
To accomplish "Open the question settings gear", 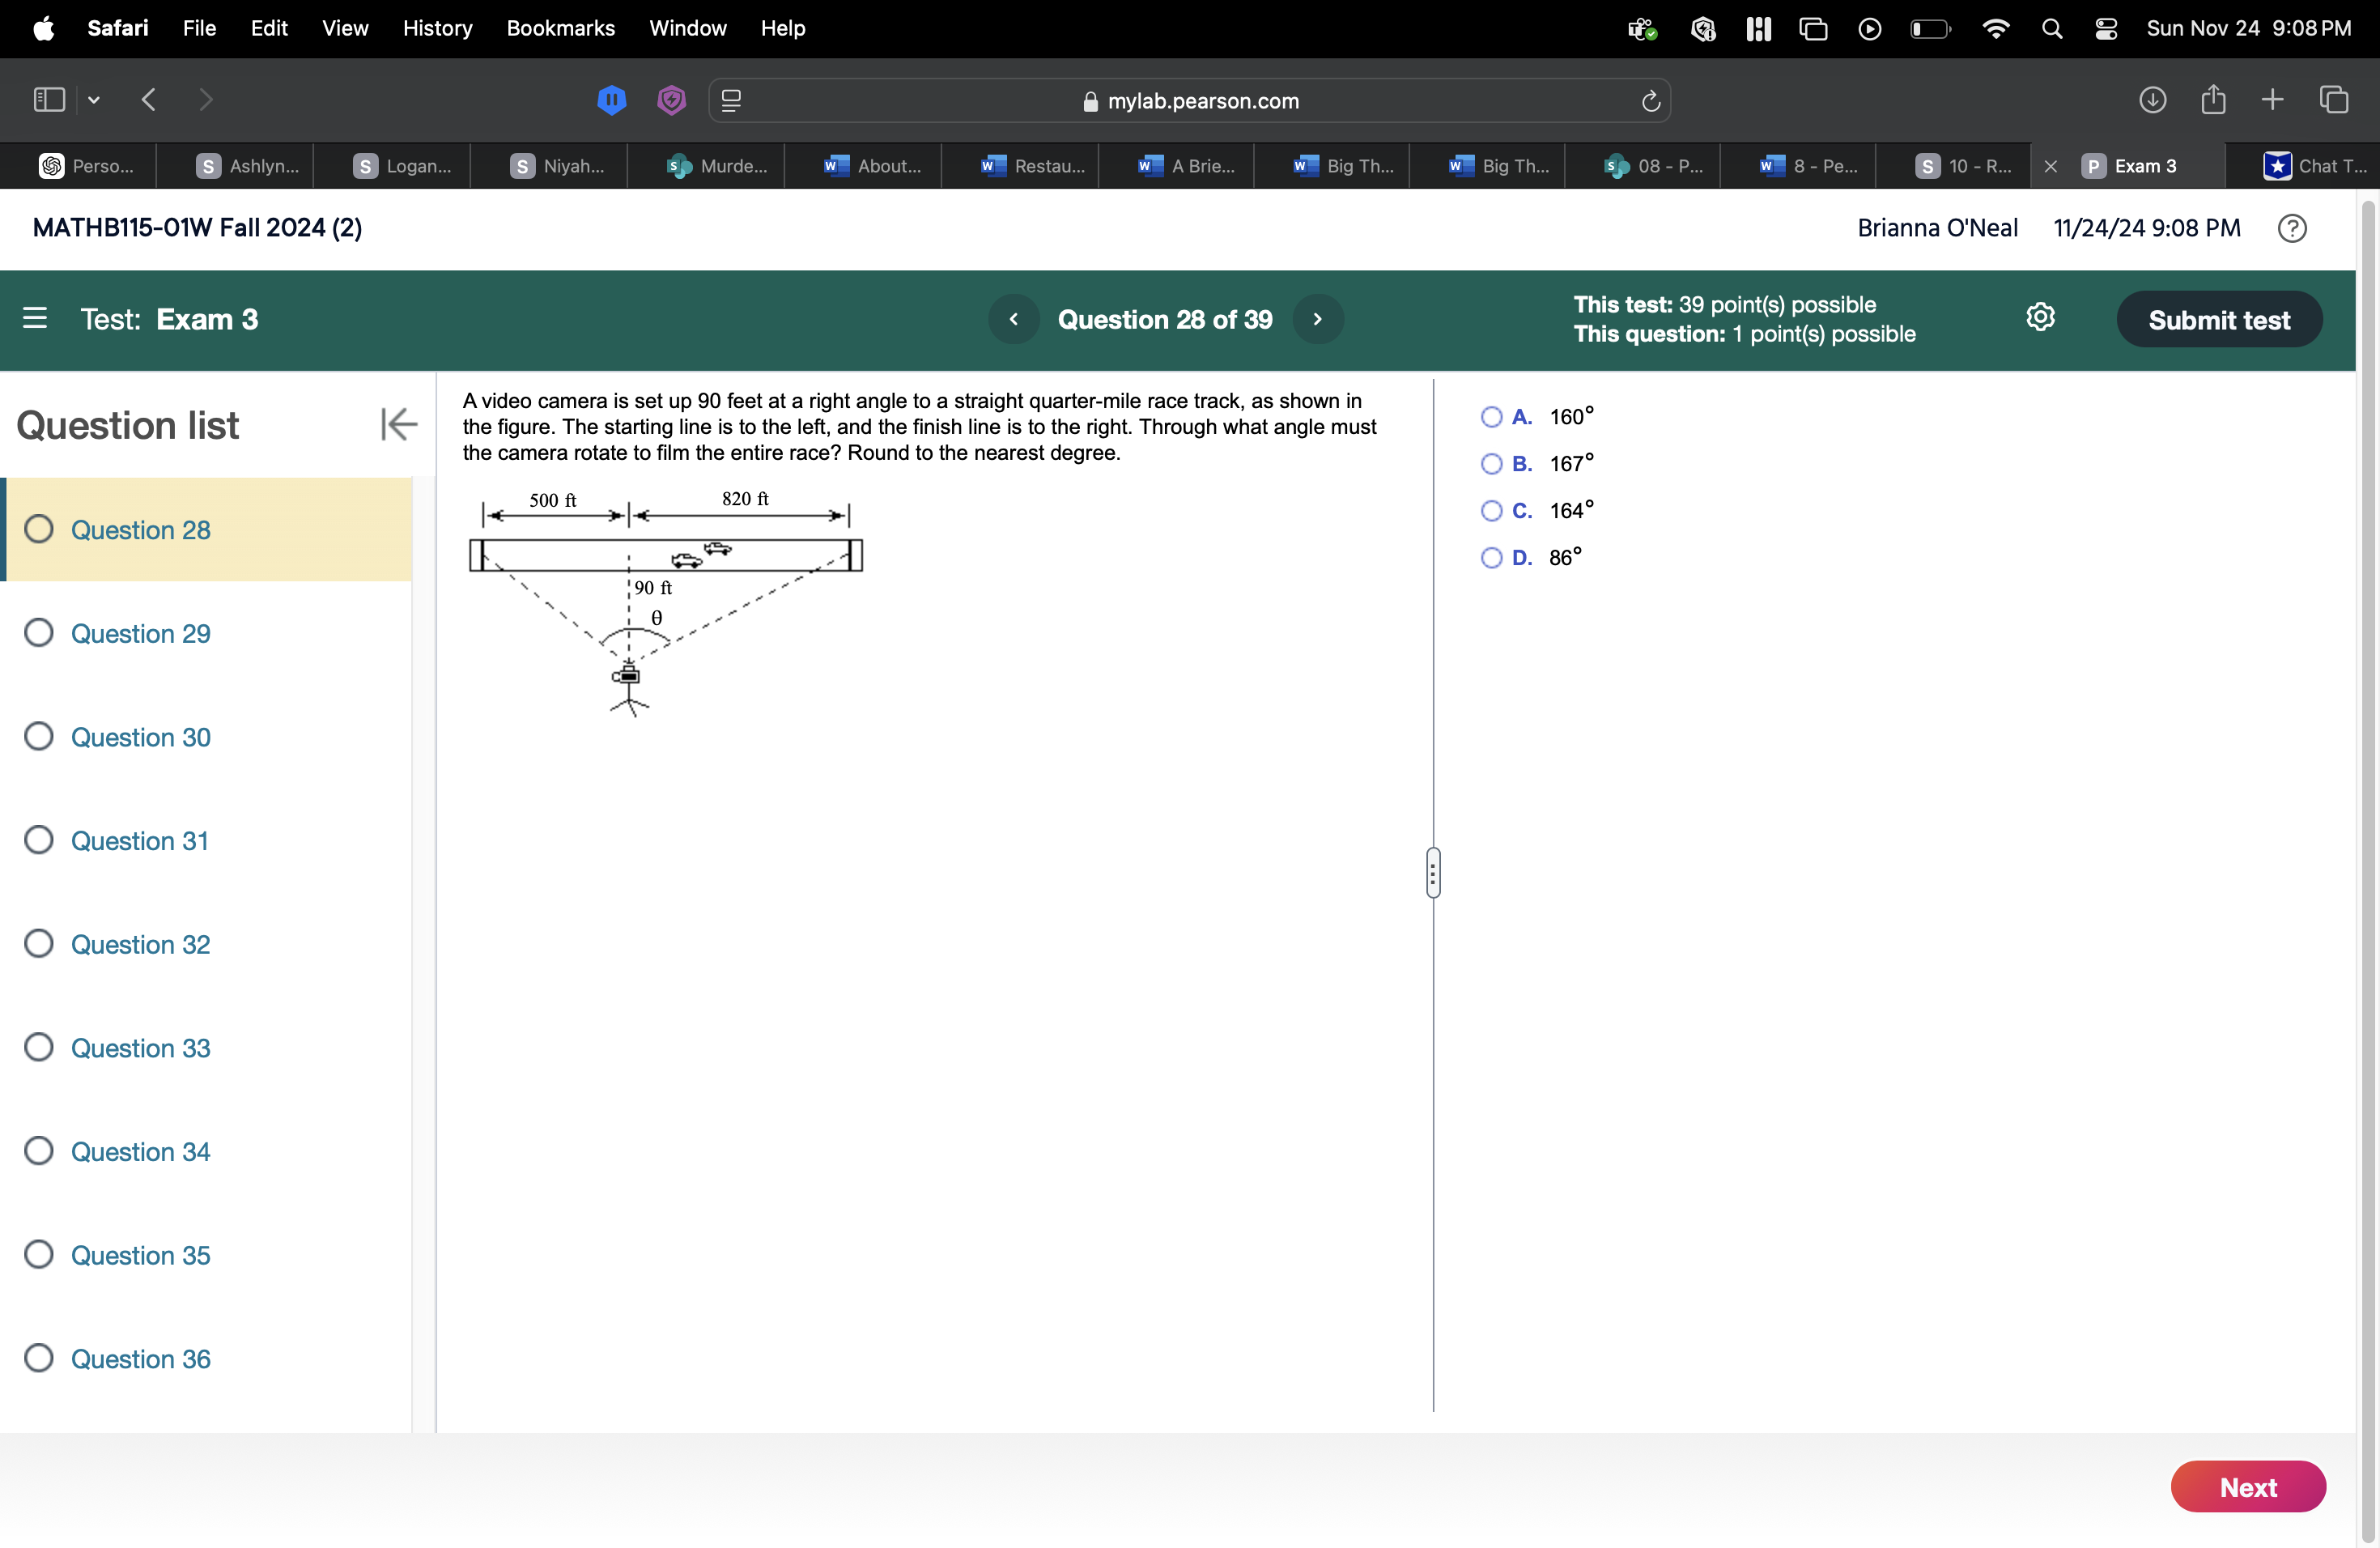I will point(2041,318).
